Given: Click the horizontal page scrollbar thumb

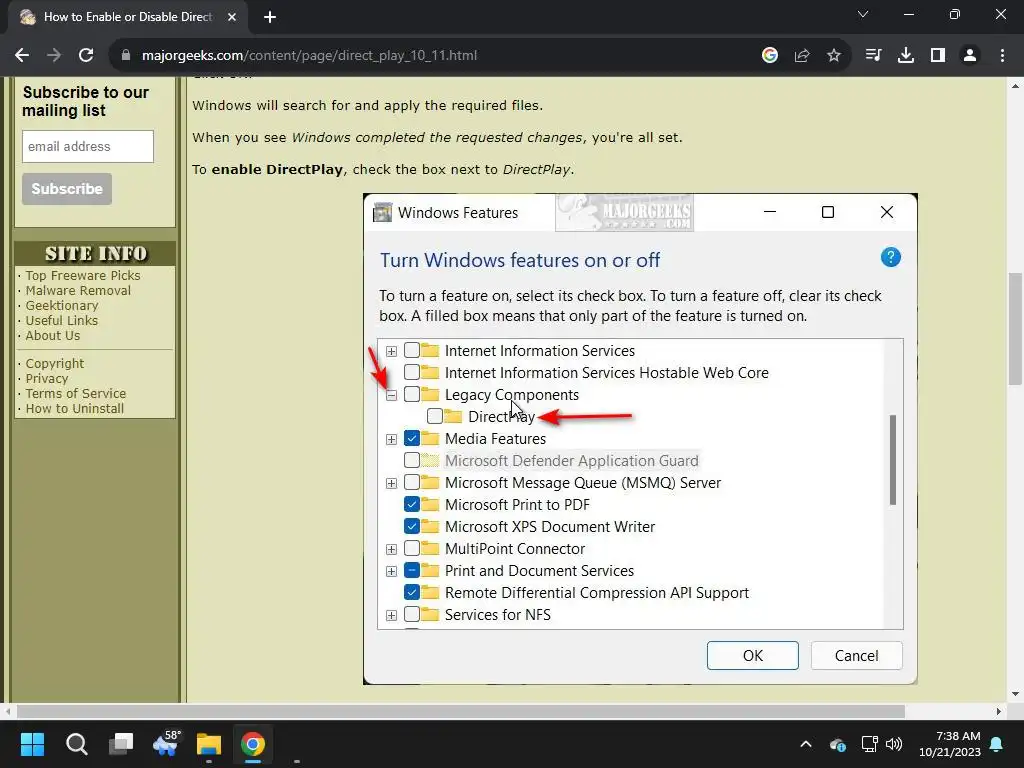Looking at the screenshot, I should (x=460, y=711).
